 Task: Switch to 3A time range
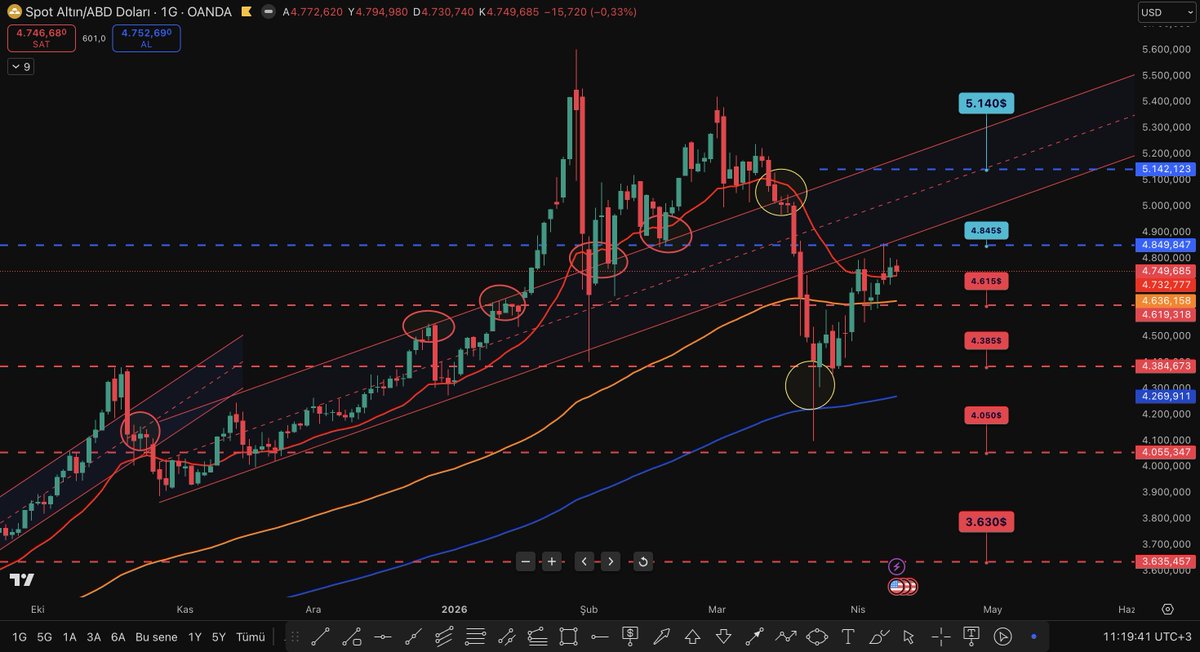click(x=94, y=636)
